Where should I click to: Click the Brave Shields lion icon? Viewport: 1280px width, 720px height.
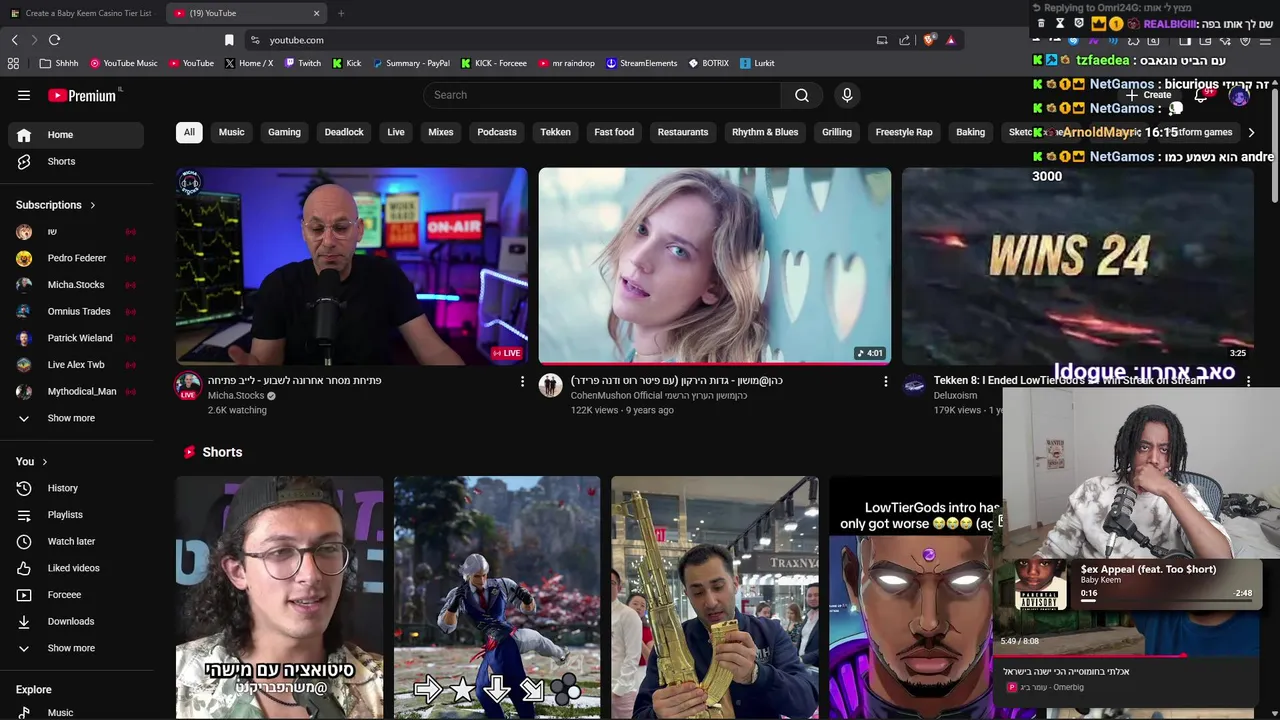(929, 40)
